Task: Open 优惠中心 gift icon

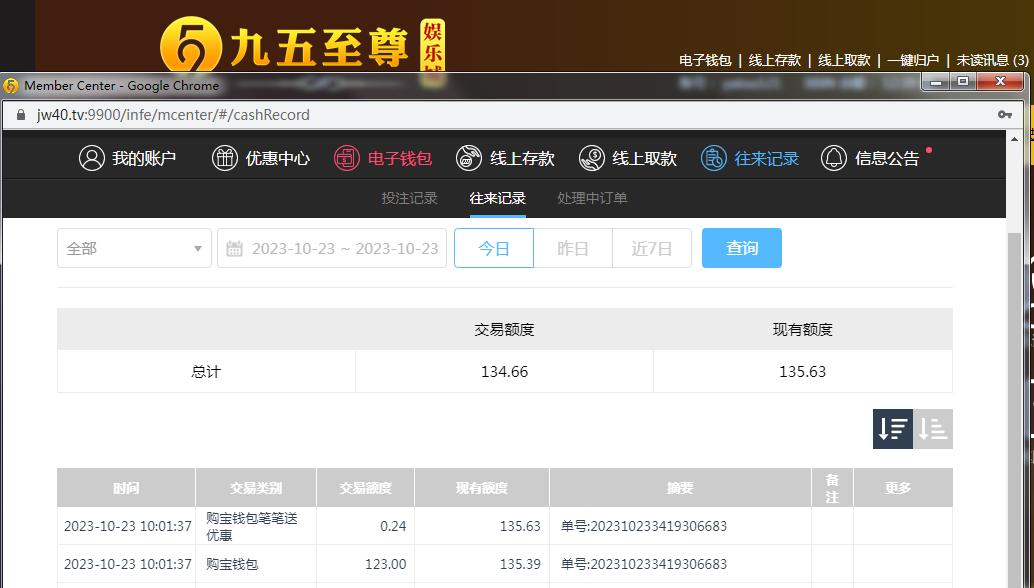Action: point(225,158)
